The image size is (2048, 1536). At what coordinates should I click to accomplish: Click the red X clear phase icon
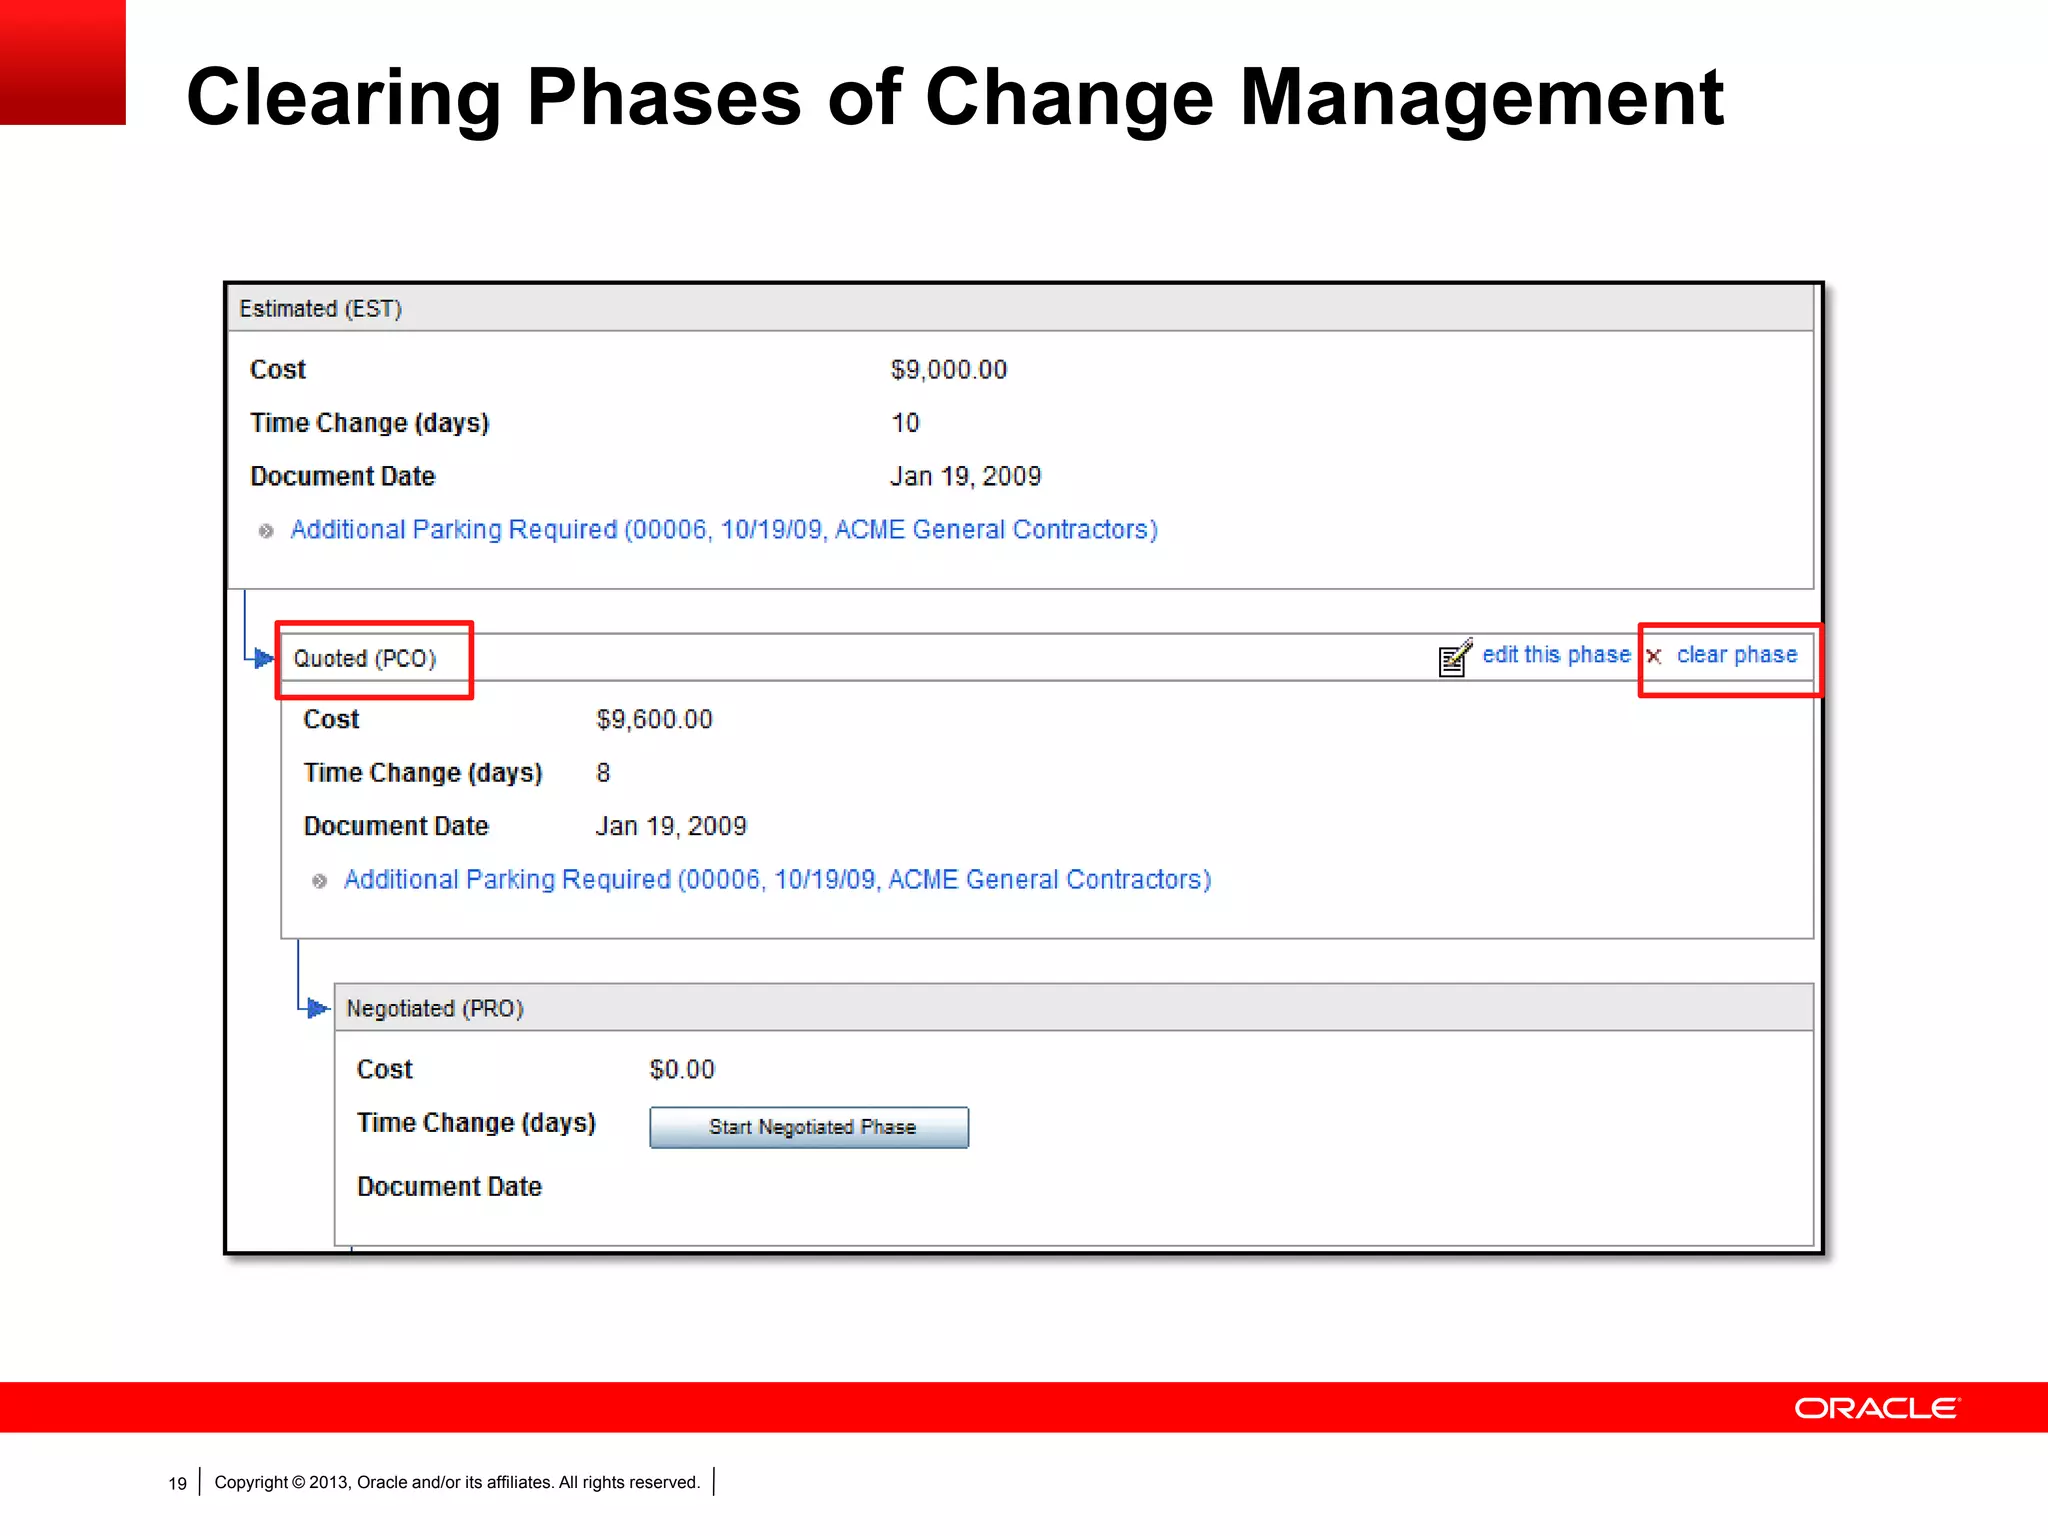(x=1654, y=656)
